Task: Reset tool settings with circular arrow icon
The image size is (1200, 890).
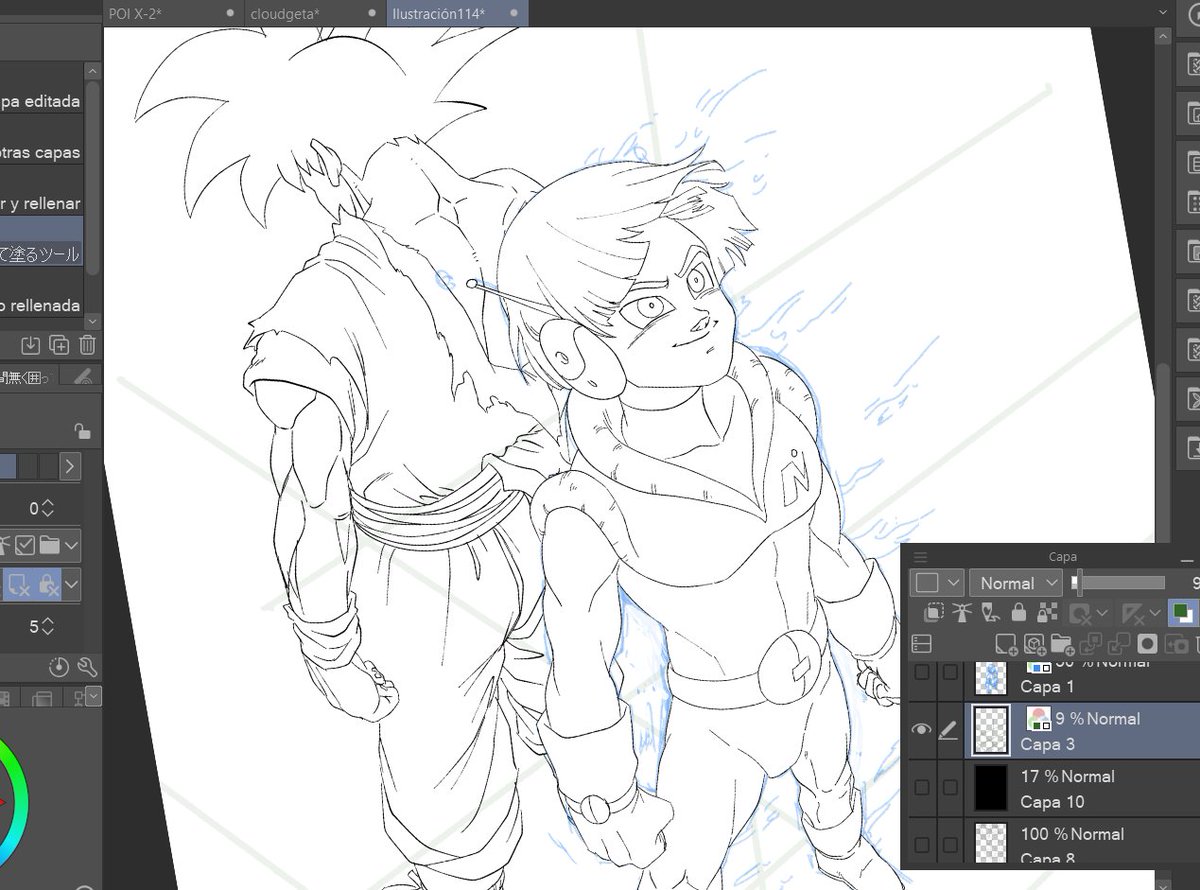Action: [x=59, y=667]
